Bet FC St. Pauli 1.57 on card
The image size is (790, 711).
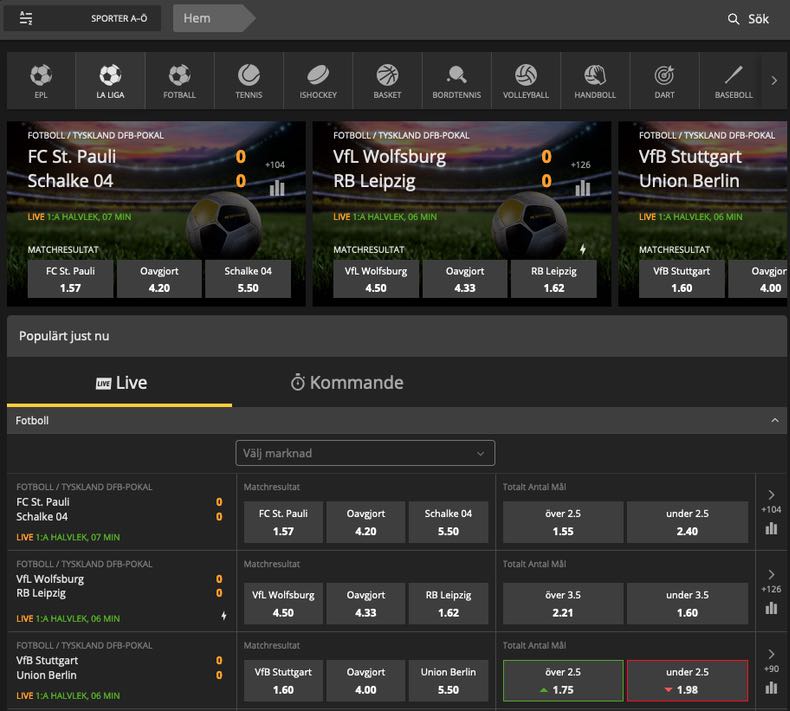[x=71, y=279]
